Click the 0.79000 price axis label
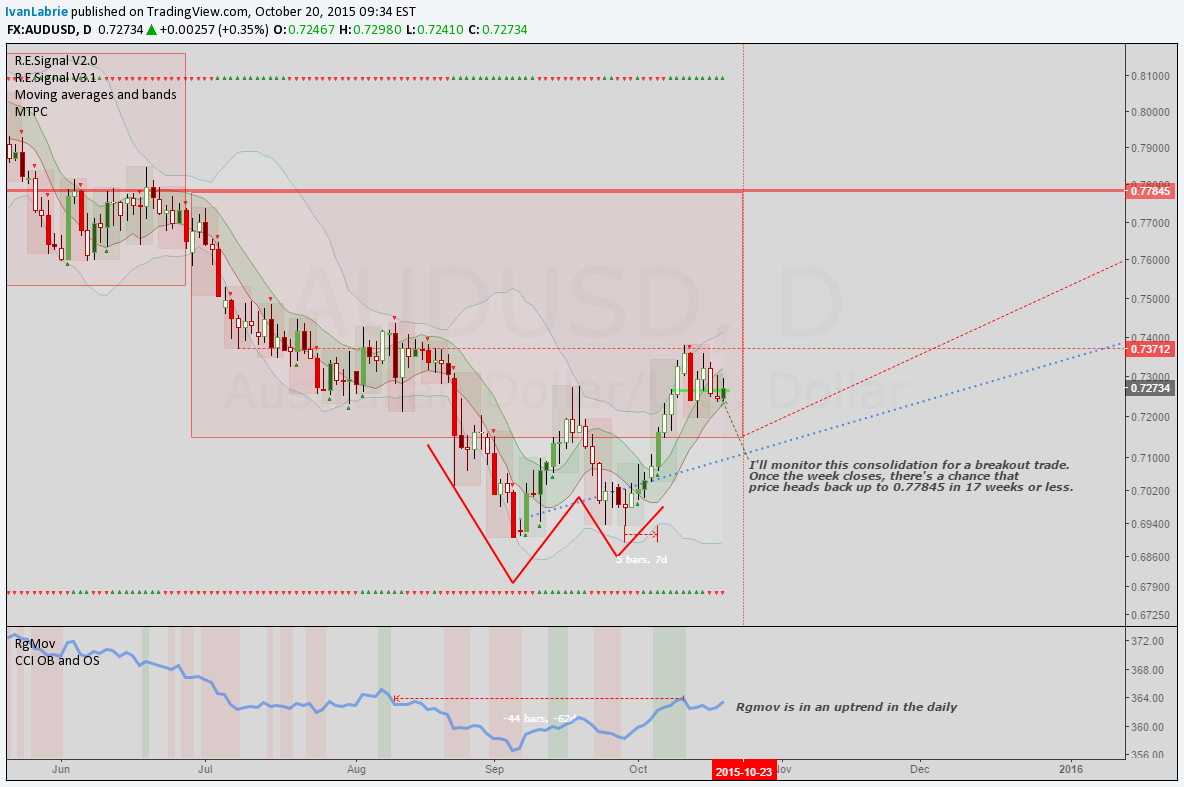 coord(1150,147)
